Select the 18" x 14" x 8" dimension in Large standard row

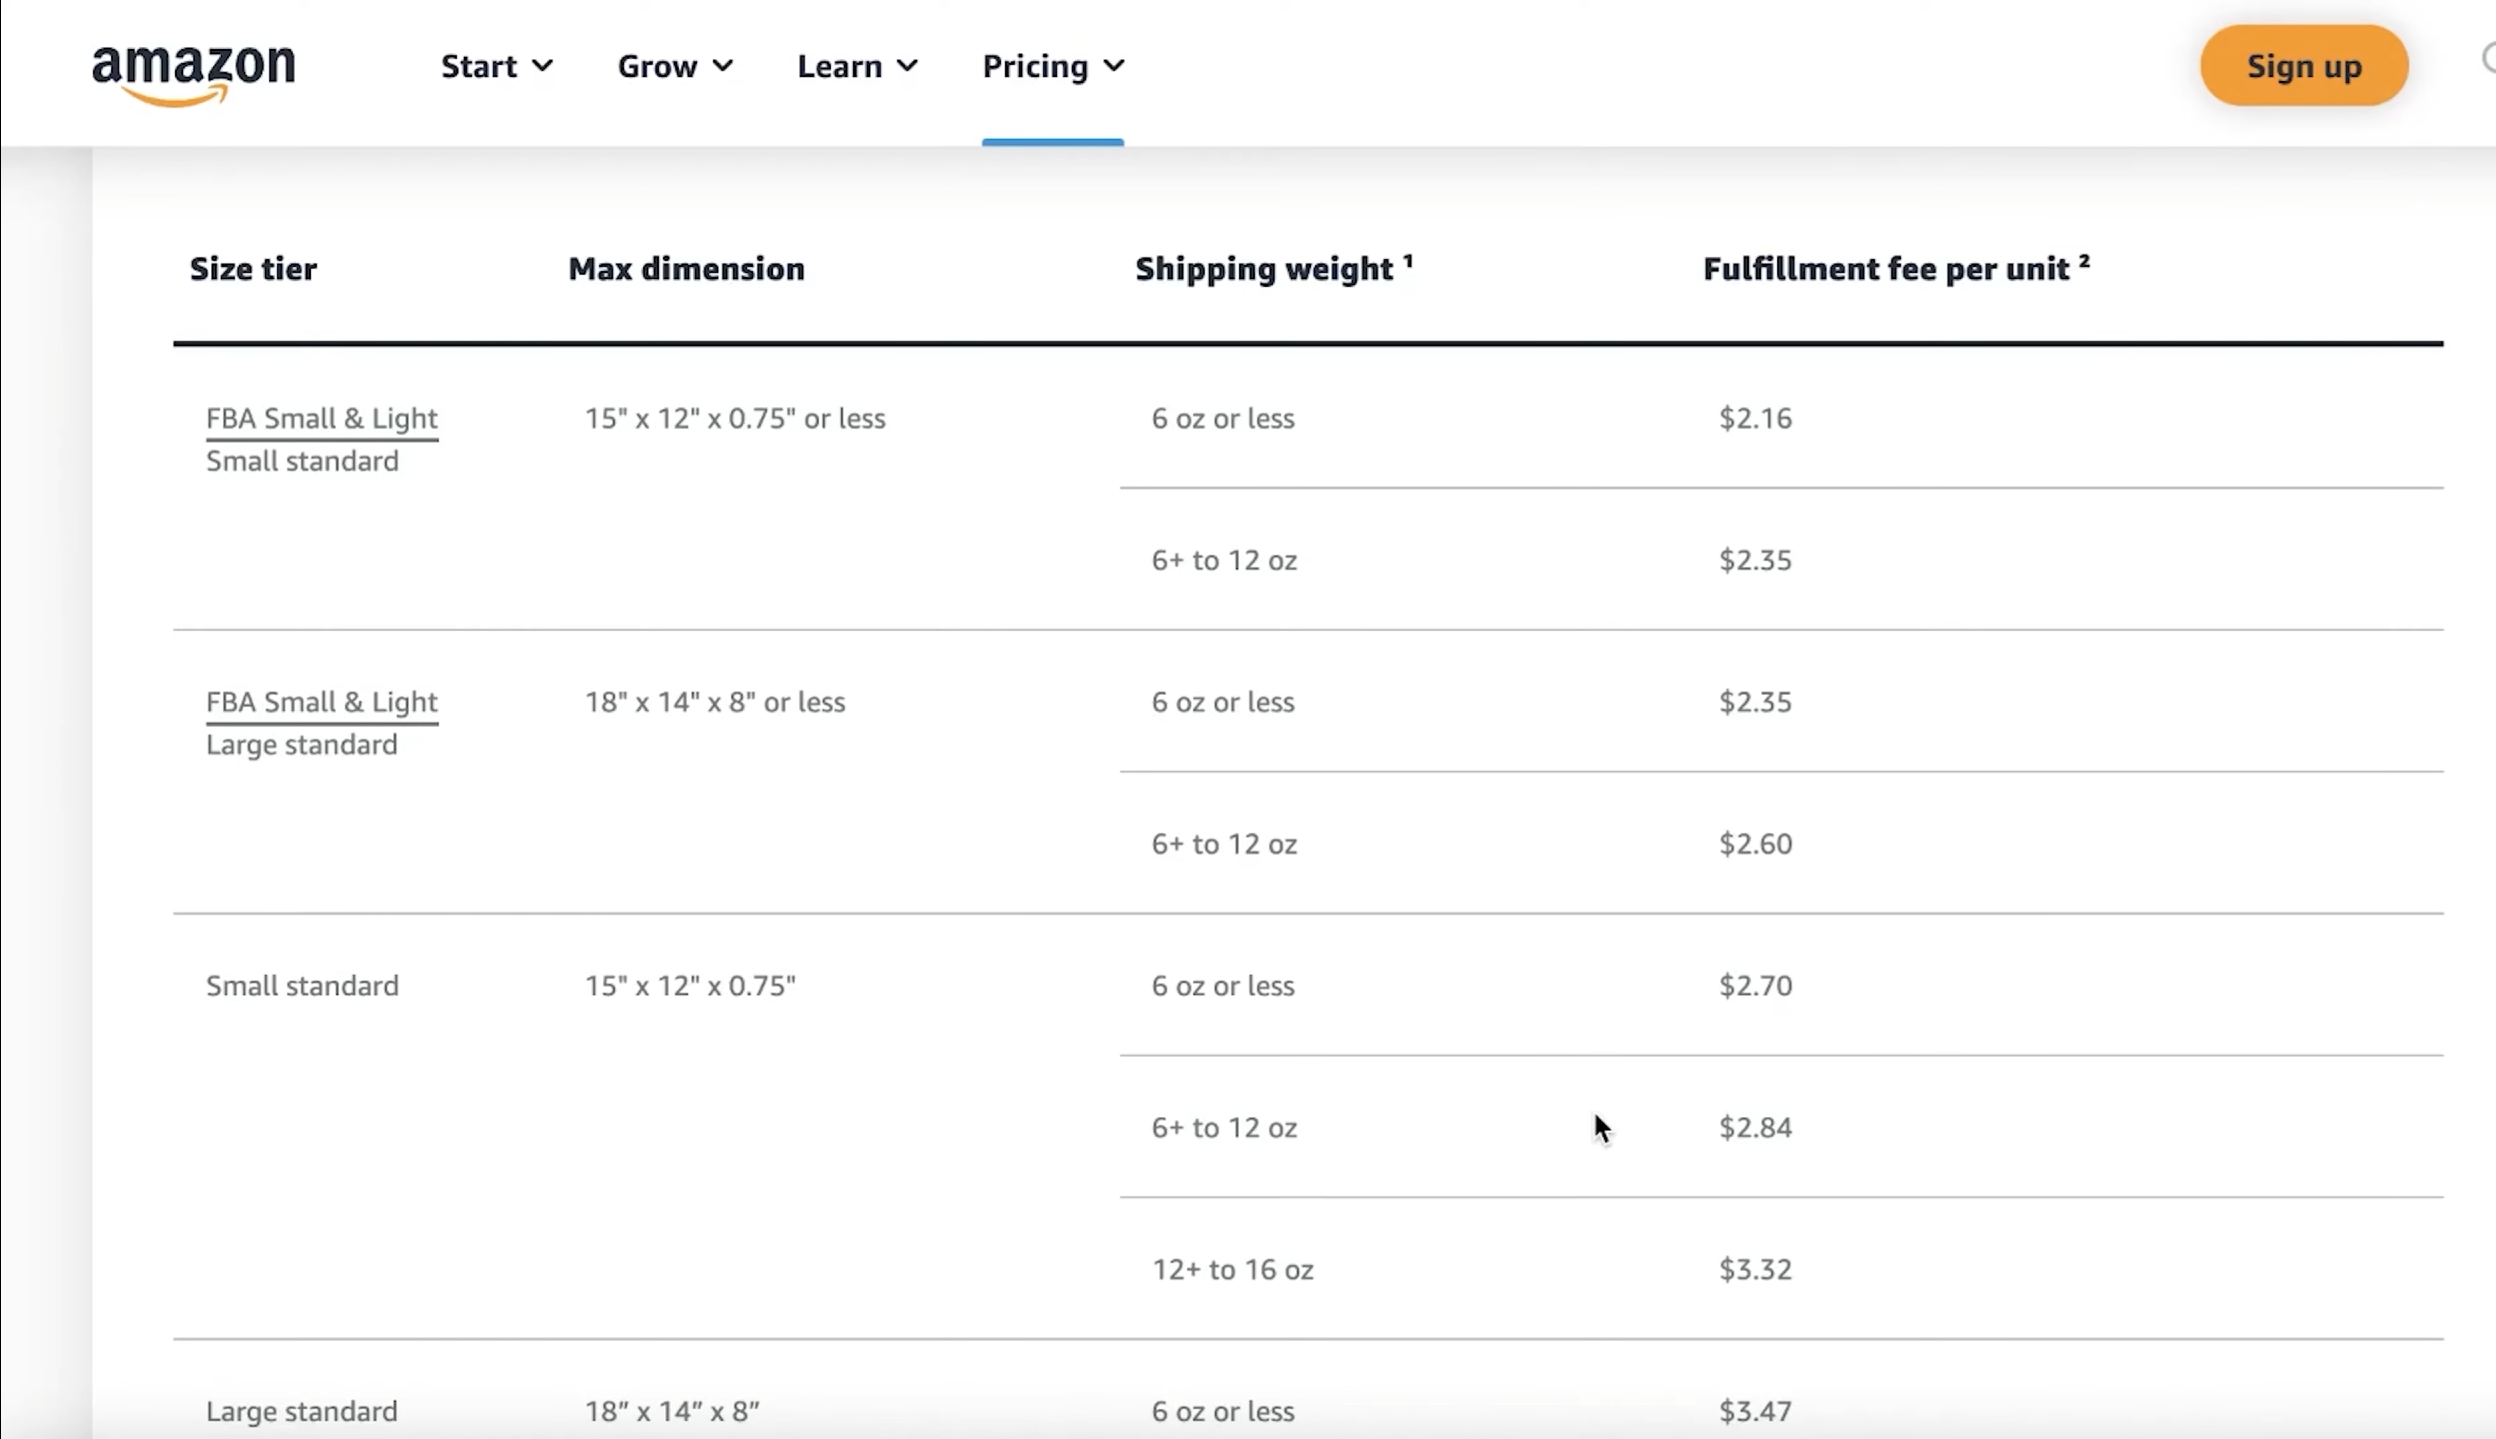click(672, 1412)
